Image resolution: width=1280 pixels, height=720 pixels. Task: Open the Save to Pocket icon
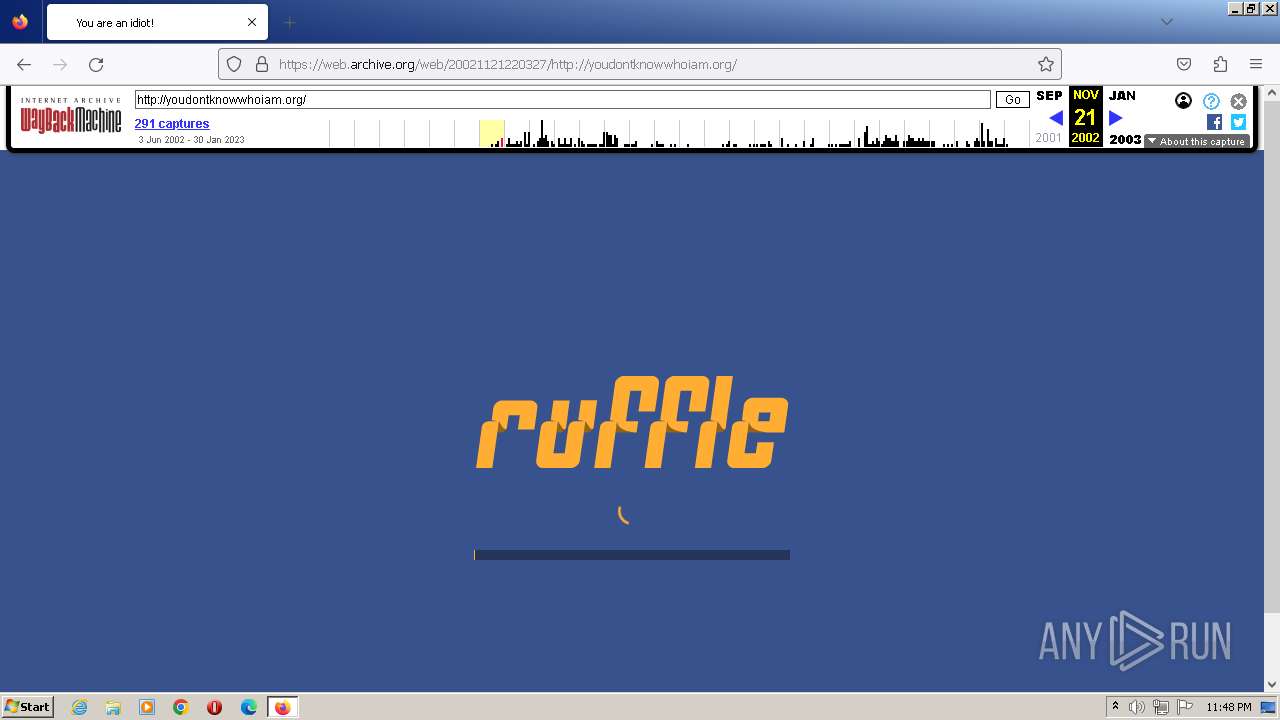click(x=1184, y=64)
